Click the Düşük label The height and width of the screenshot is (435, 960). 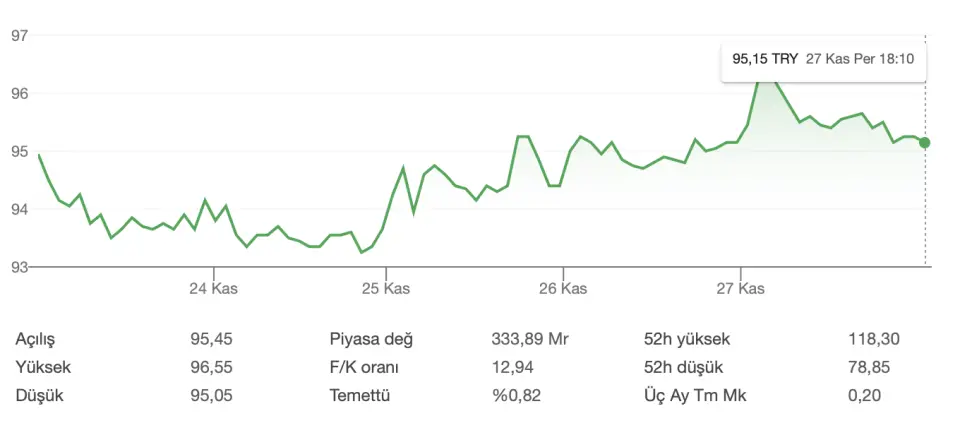coord(39,395)
